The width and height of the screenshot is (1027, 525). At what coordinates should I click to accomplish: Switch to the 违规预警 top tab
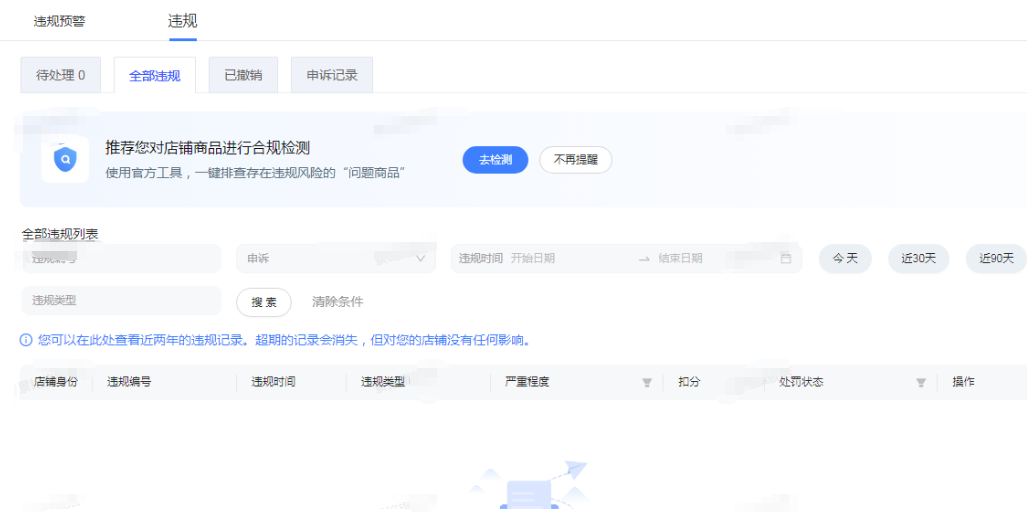[x=60, y=21]
